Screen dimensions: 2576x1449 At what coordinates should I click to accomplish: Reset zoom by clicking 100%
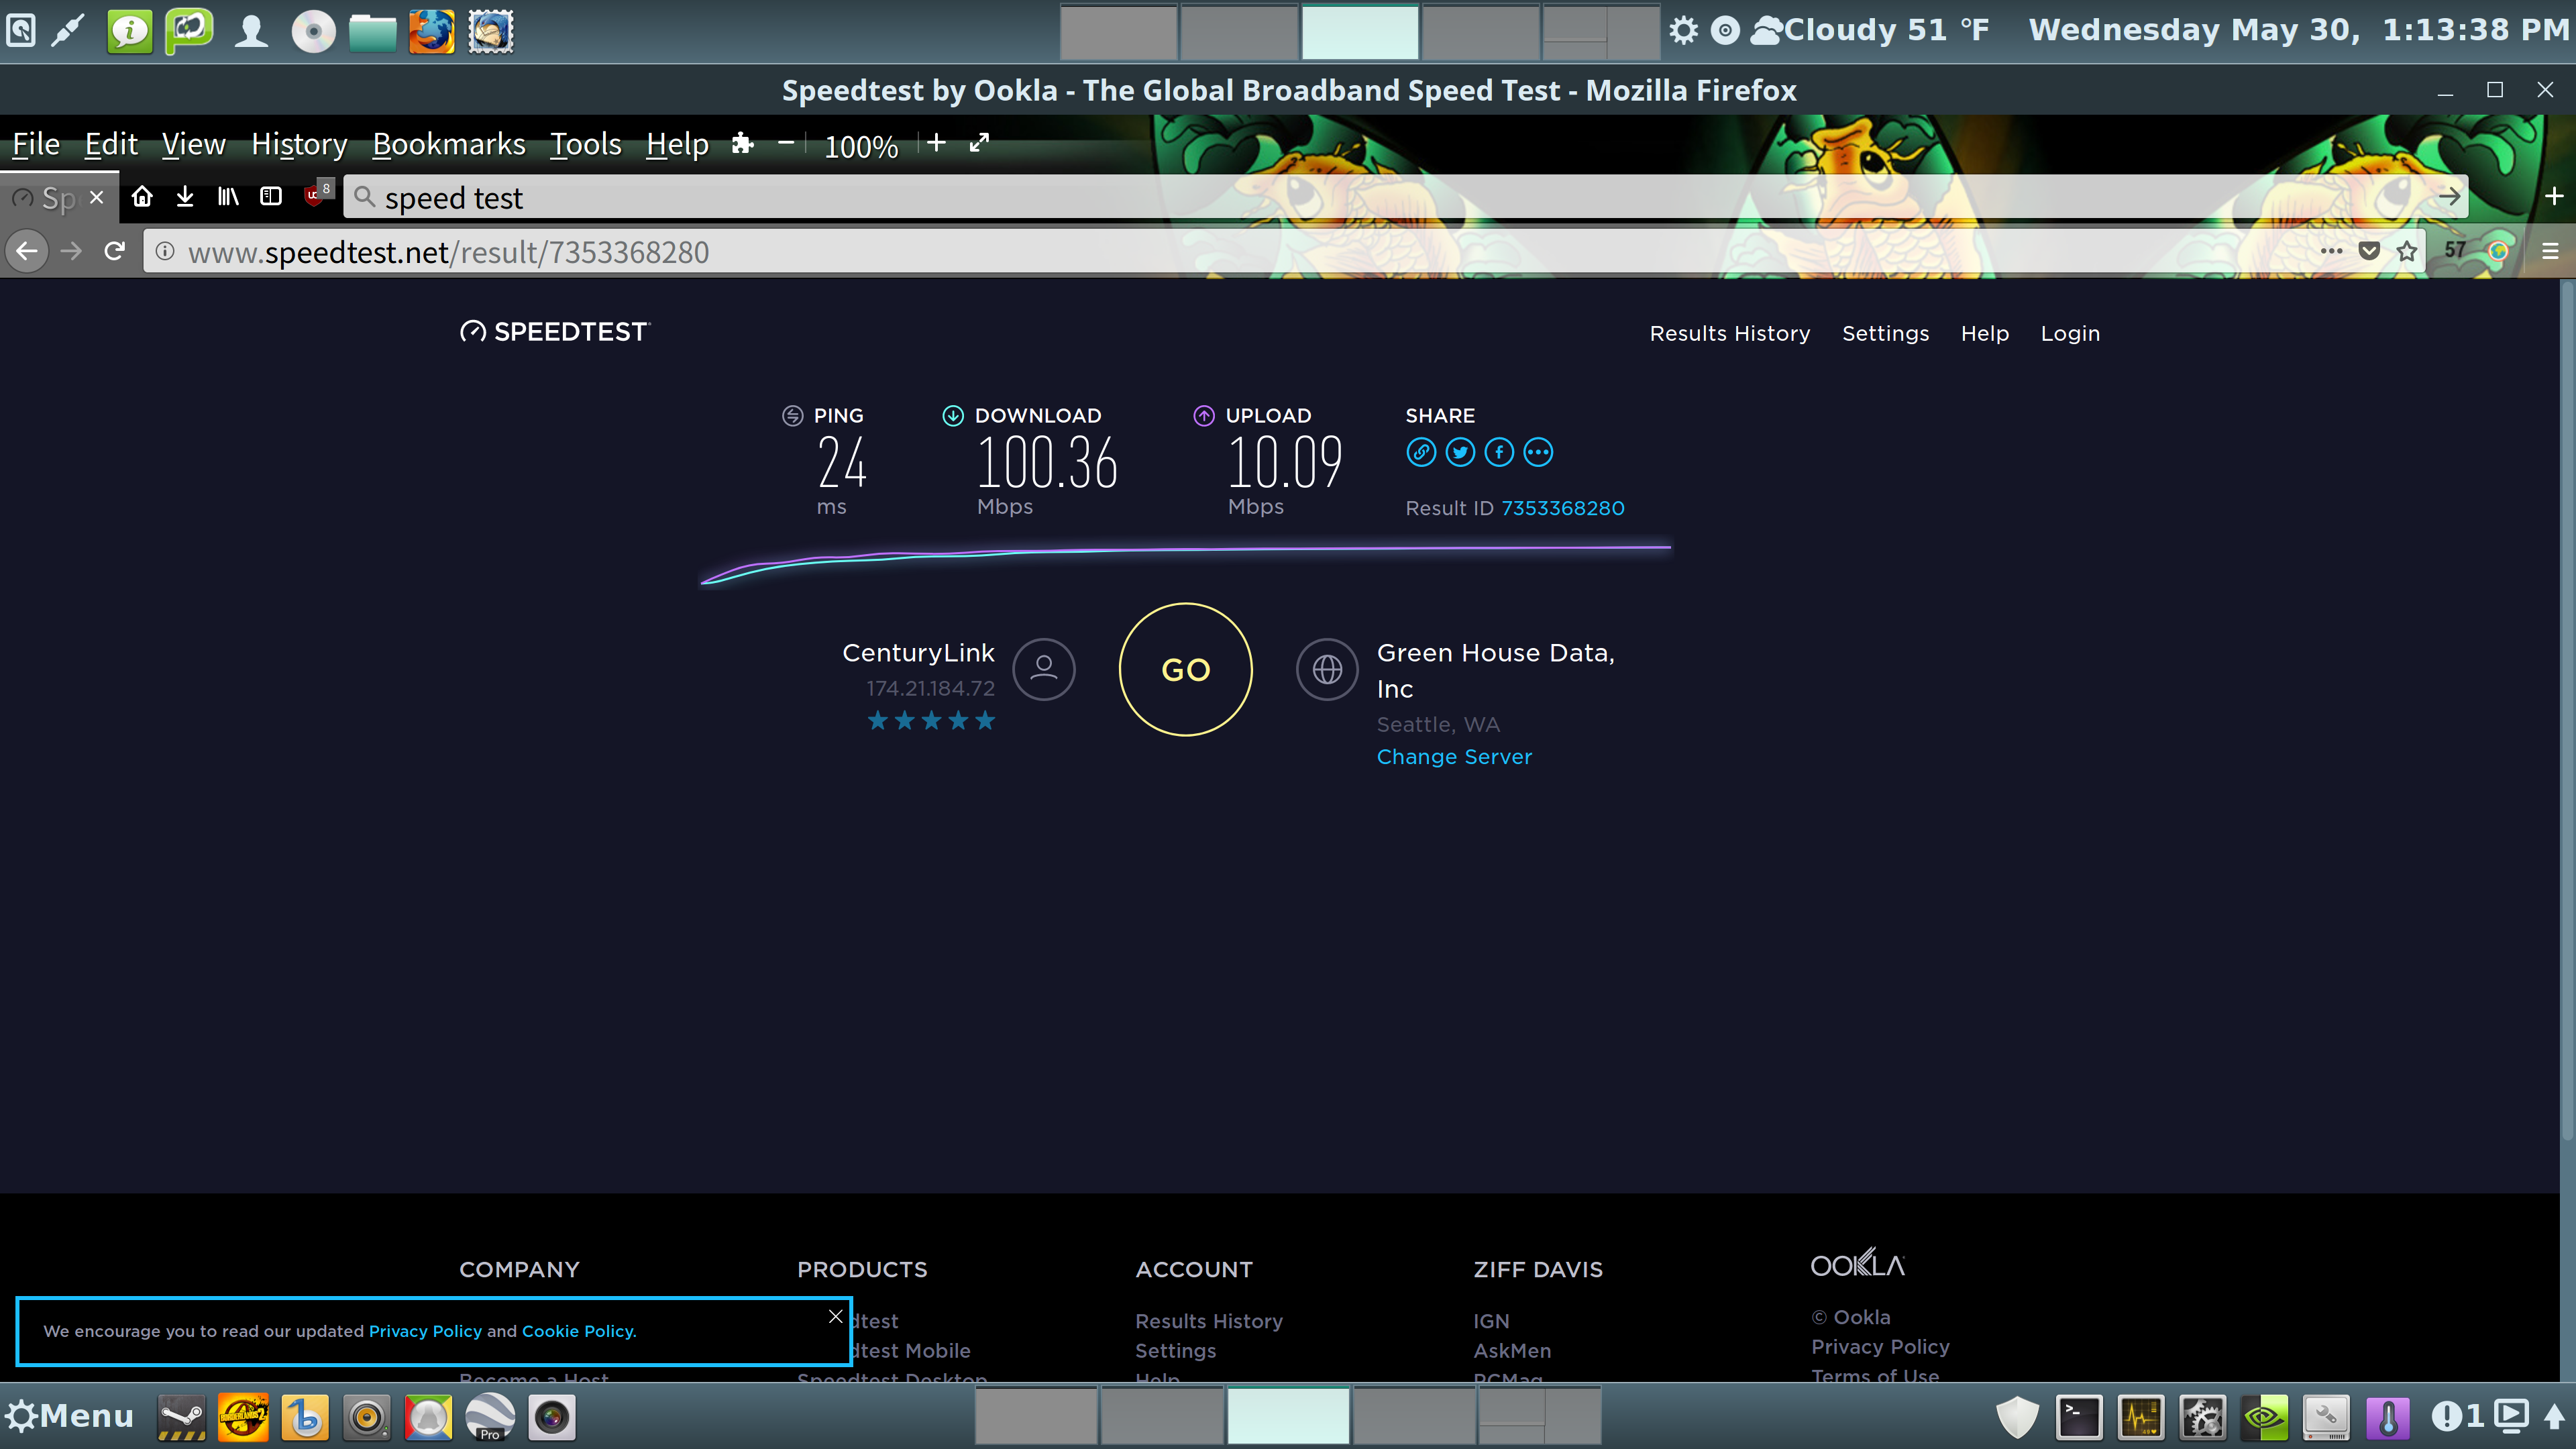860,147
